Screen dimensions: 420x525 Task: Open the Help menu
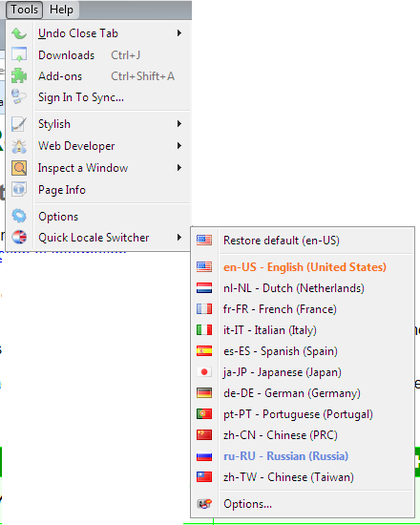pos(61,10)
